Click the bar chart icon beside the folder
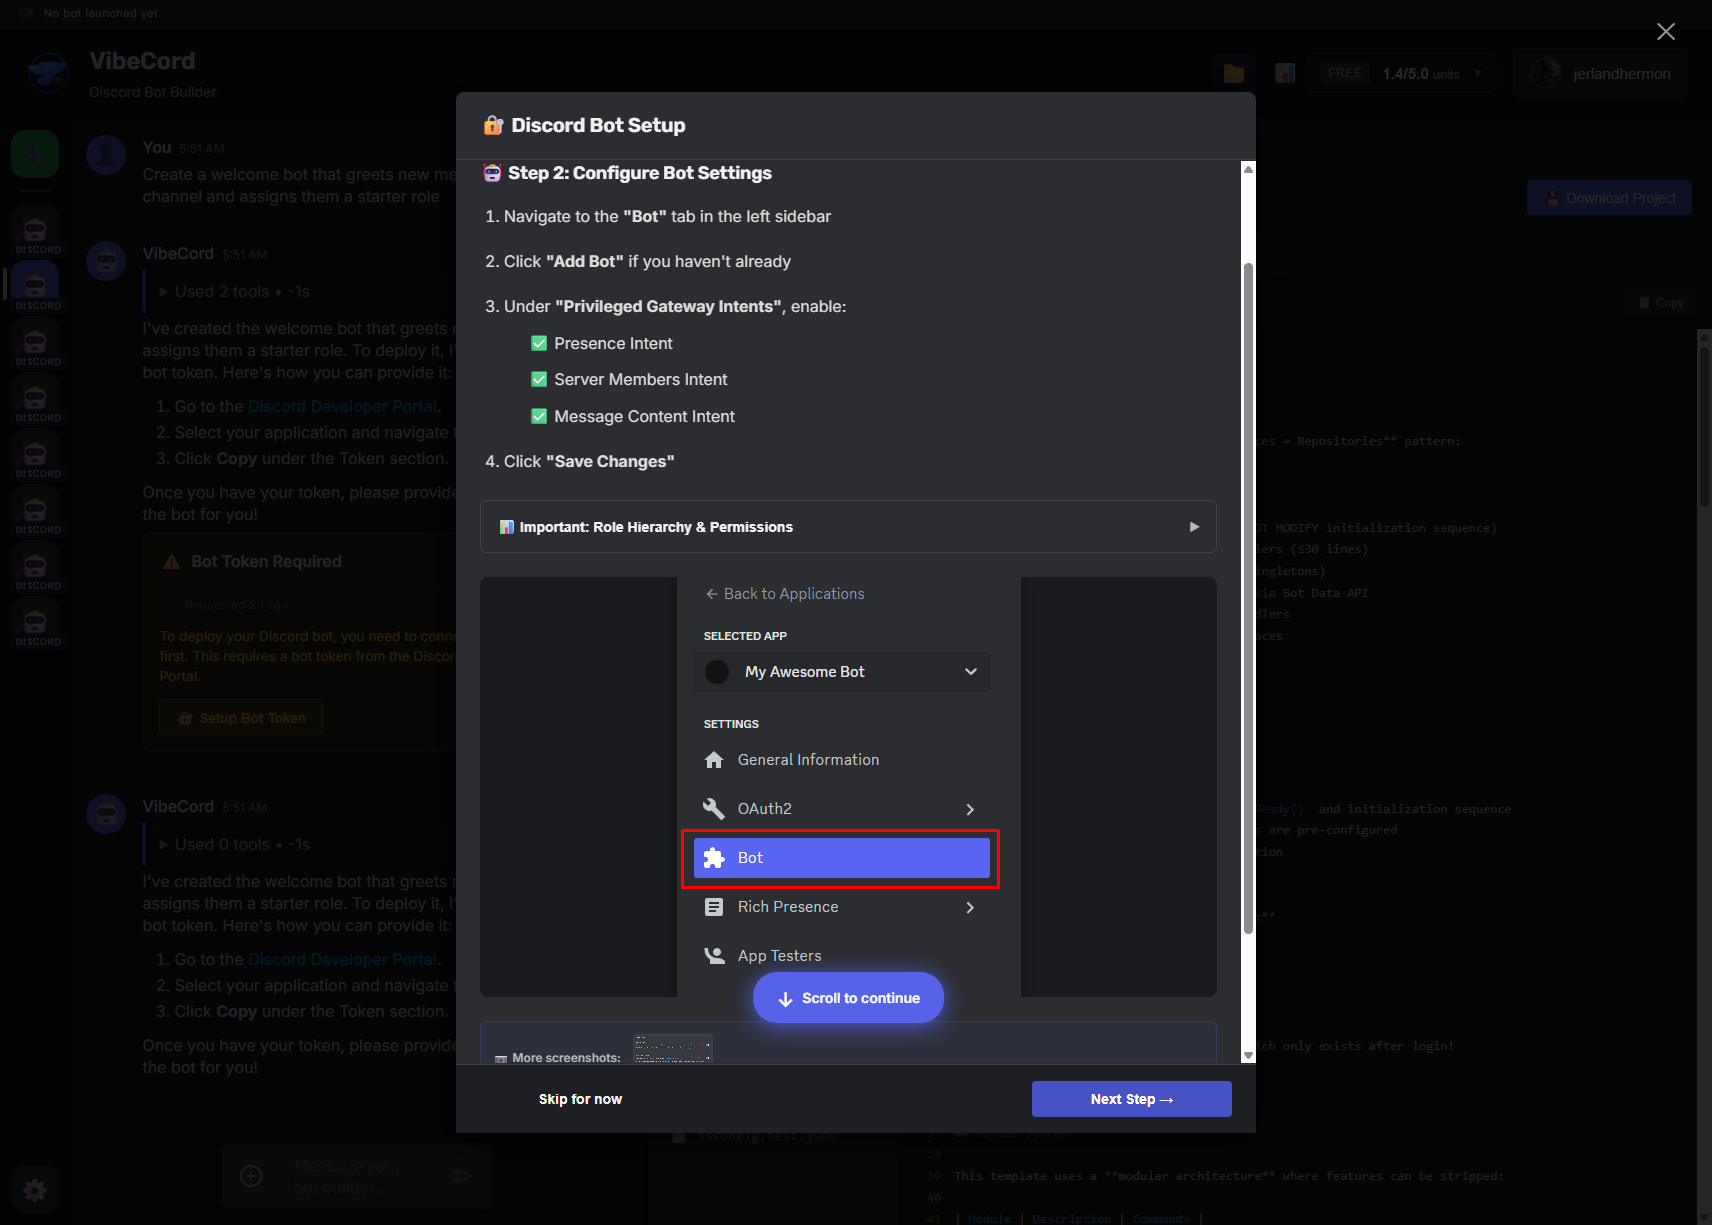 click(1285, 73)
